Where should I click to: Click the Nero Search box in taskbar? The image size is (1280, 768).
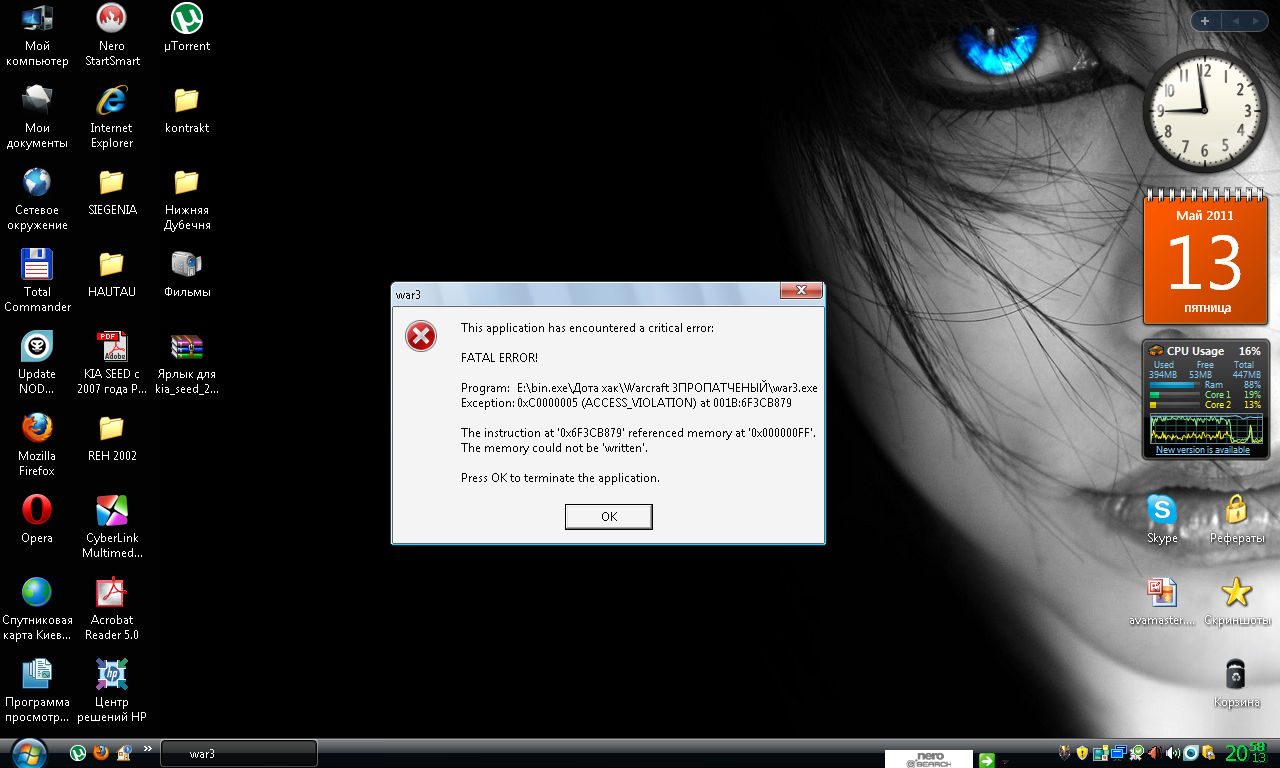tap(929, 759)
